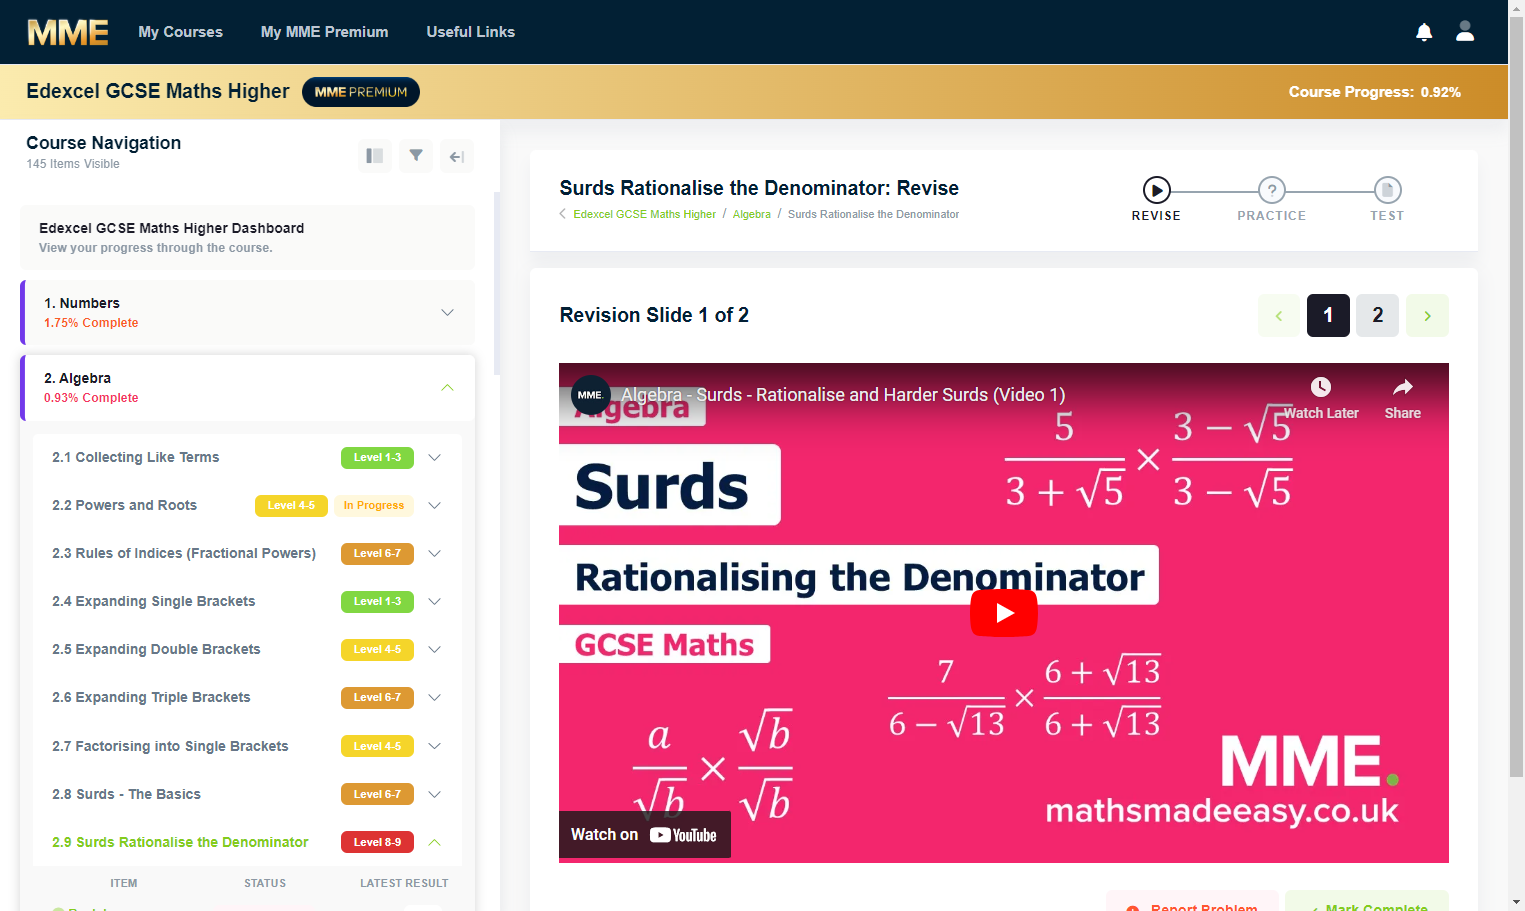Switch to the TEST step label
This screenshot has height=911, width=1525.
(x=1387, y=216)
